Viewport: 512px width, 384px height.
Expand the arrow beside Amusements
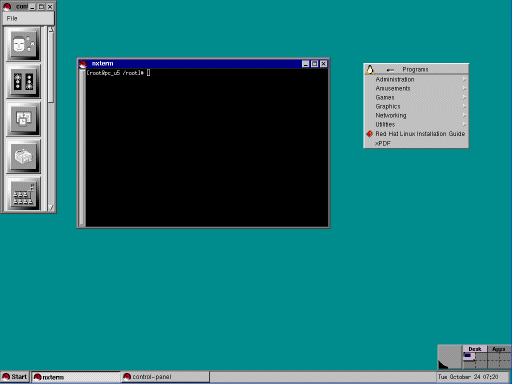(464, 88)
